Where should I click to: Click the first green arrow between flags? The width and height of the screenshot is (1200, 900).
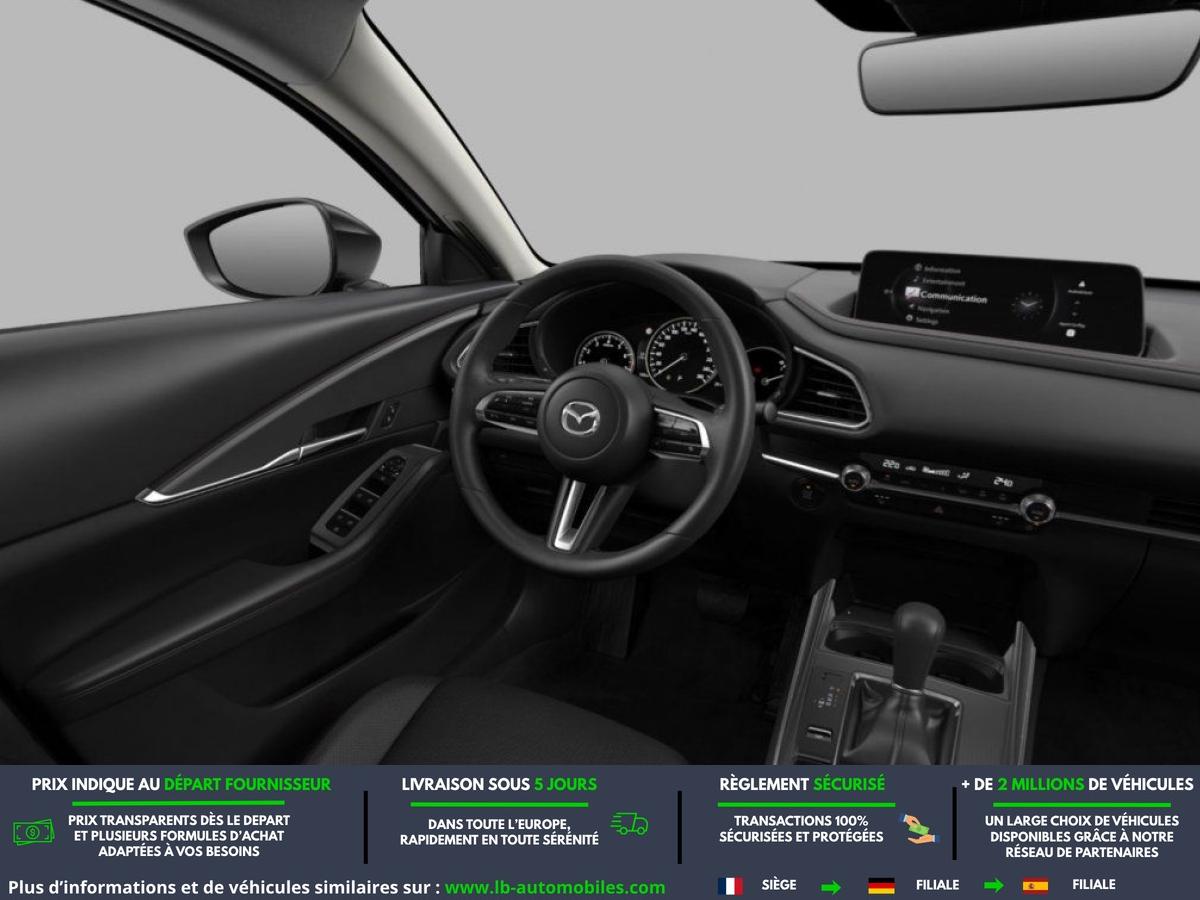831,887
